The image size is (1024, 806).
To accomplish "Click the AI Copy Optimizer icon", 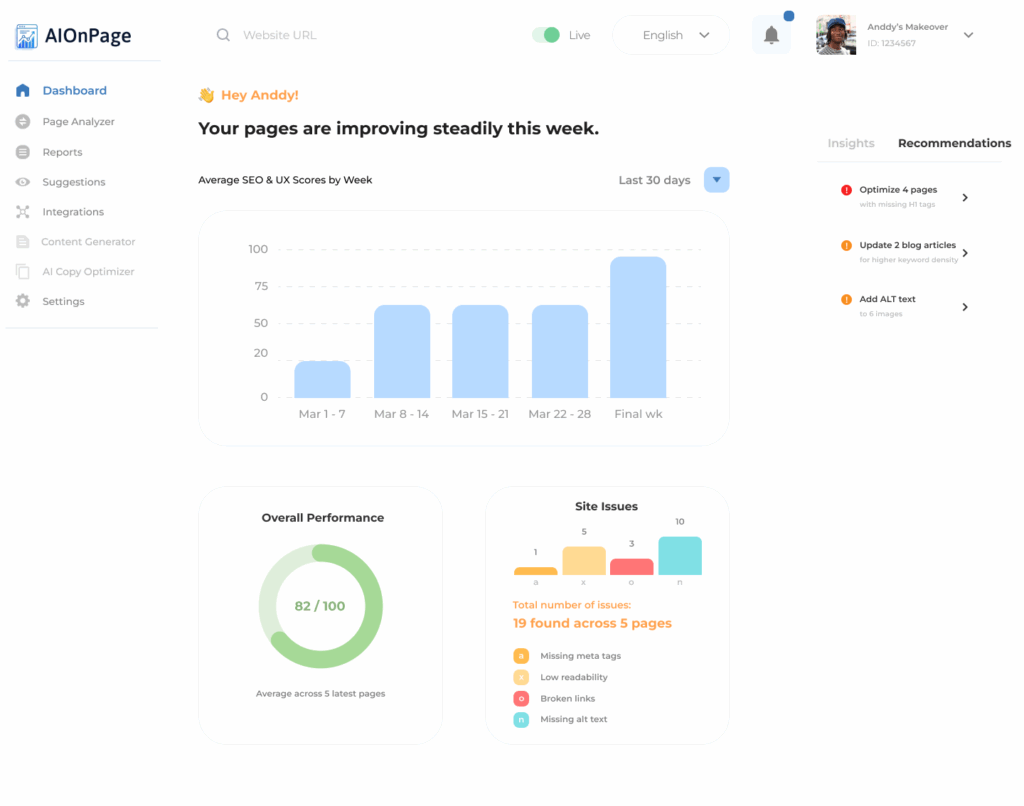I will [x=23, y=272].
